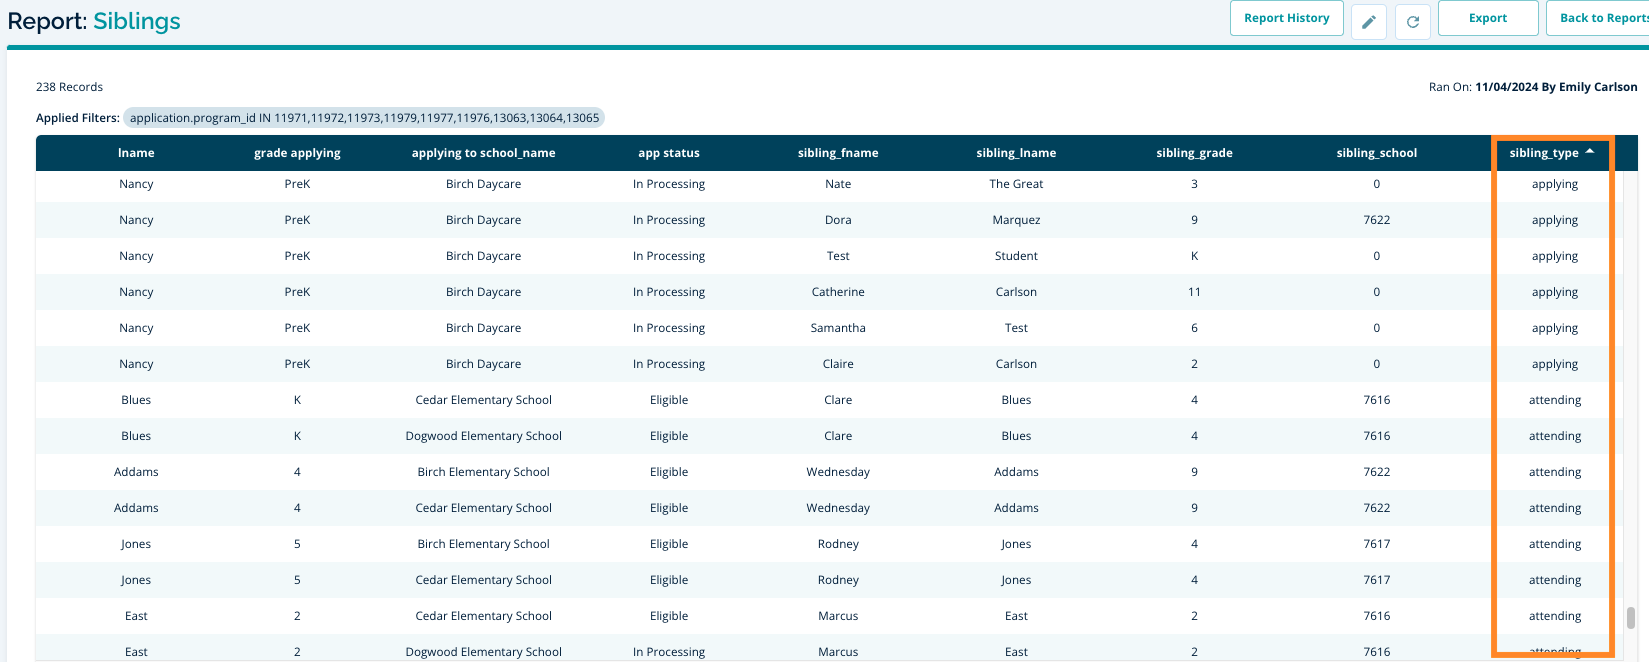Sort by applying to school_name header
This screenshot has height=662, width=1649.
pyautogui.click(x=483, y=153)
